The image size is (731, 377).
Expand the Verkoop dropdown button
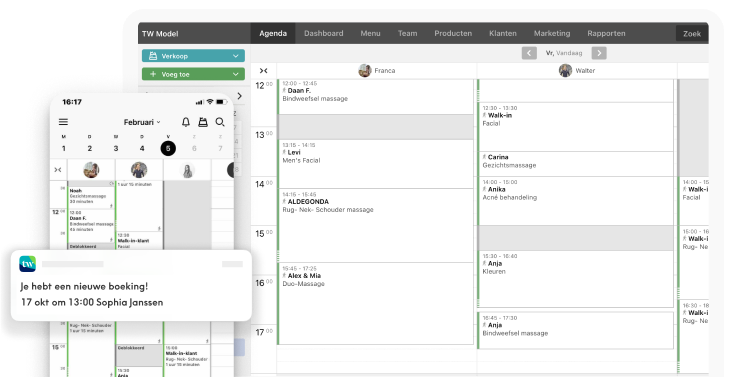click(x=193, y=56)
